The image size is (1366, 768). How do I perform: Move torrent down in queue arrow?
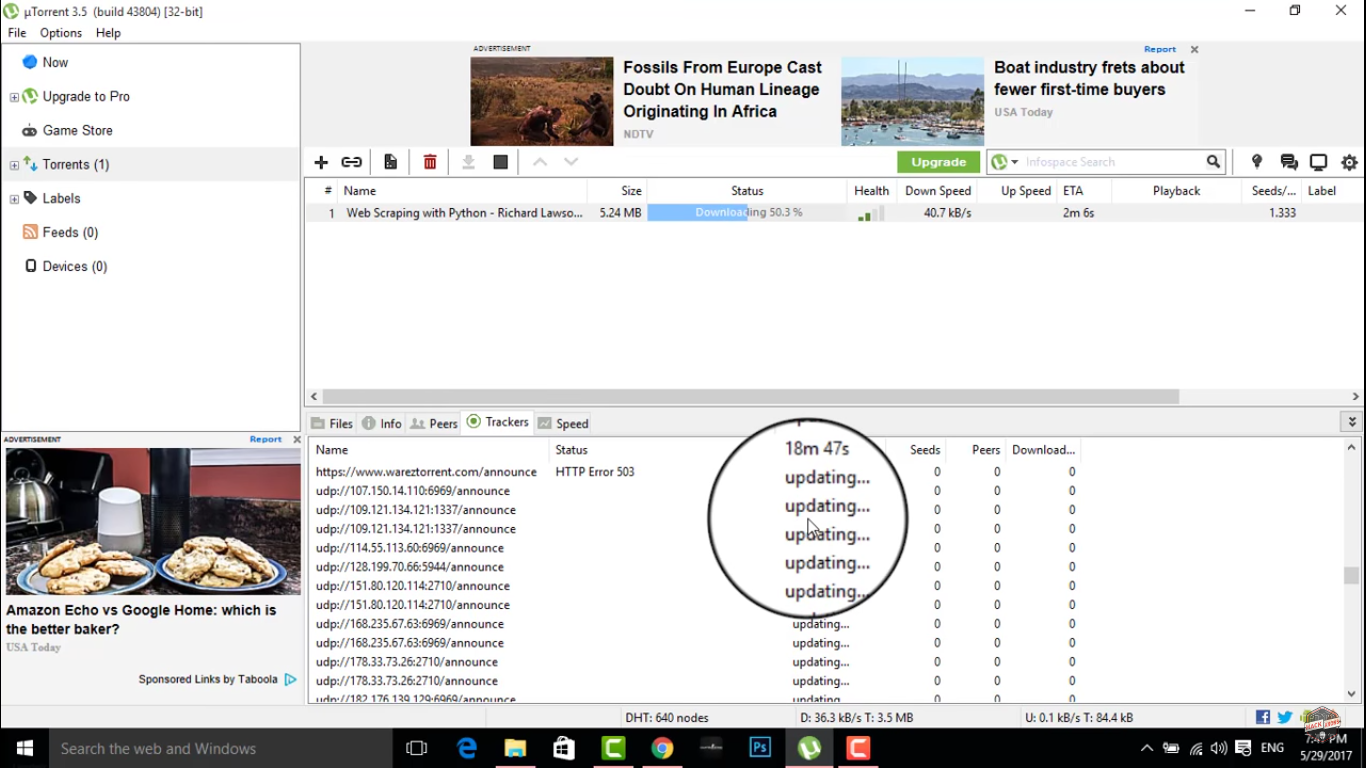click(571, 162)
